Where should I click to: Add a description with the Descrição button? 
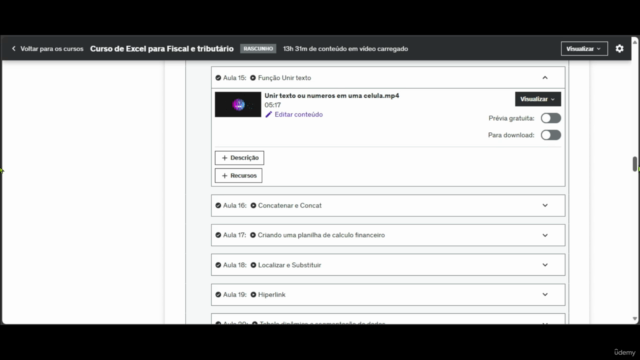239,158
